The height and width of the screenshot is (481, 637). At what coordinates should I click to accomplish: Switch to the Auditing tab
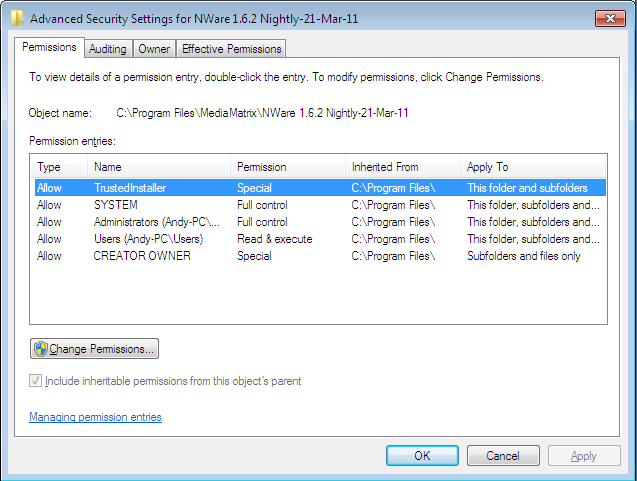[x=108, y=49]
